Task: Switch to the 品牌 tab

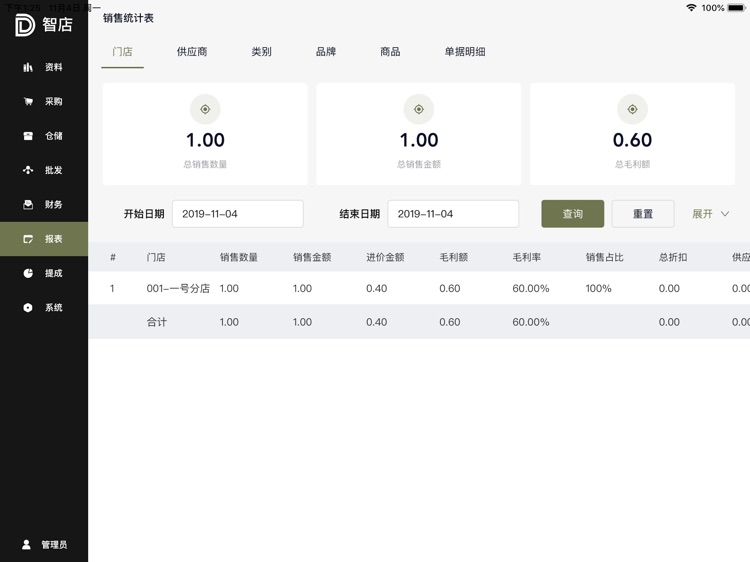Action: (x=326, y=52)
